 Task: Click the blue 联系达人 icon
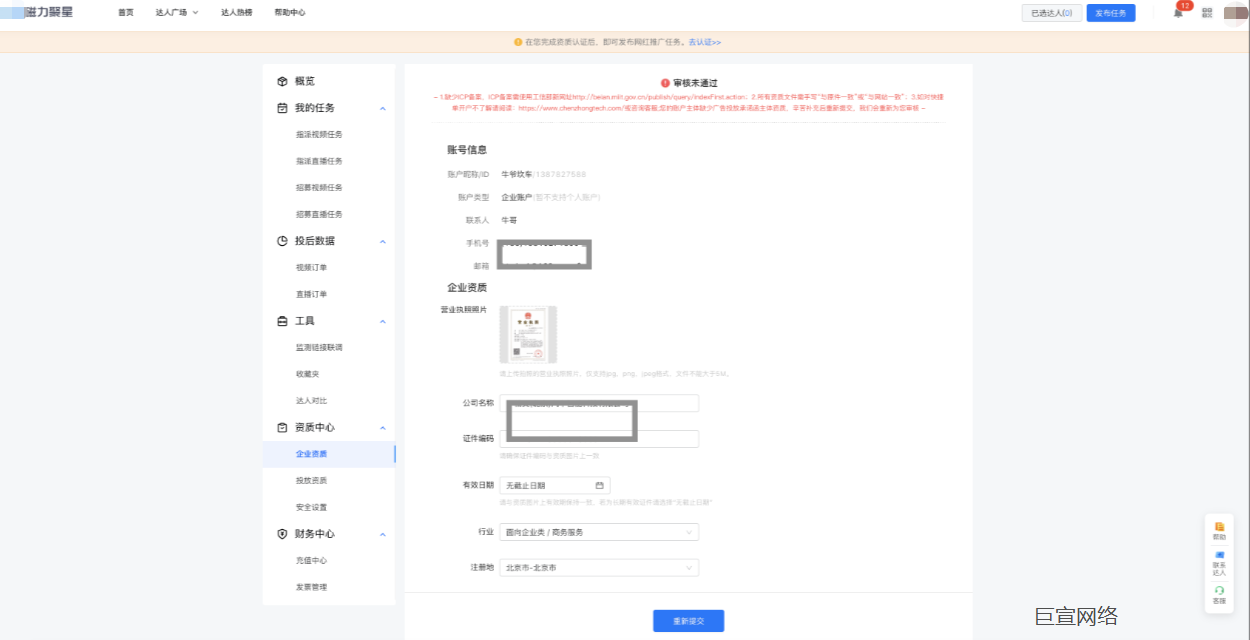coord(1219,554)
